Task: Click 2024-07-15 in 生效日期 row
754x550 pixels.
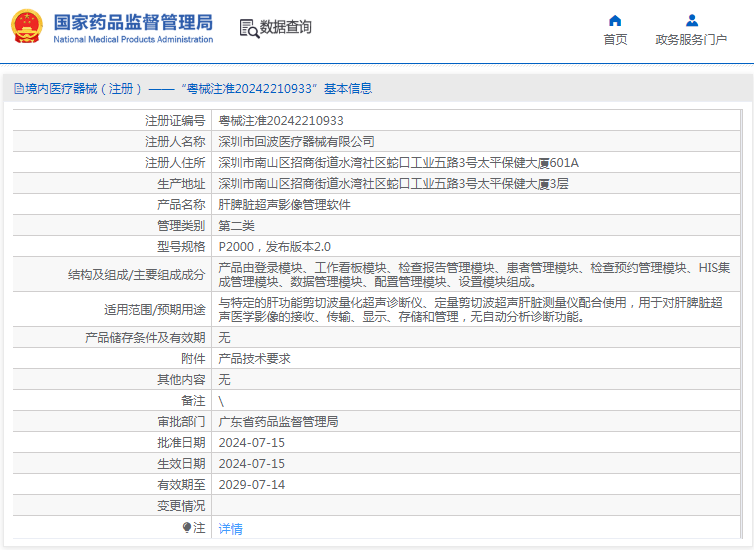Action: (x=251, y=464)
